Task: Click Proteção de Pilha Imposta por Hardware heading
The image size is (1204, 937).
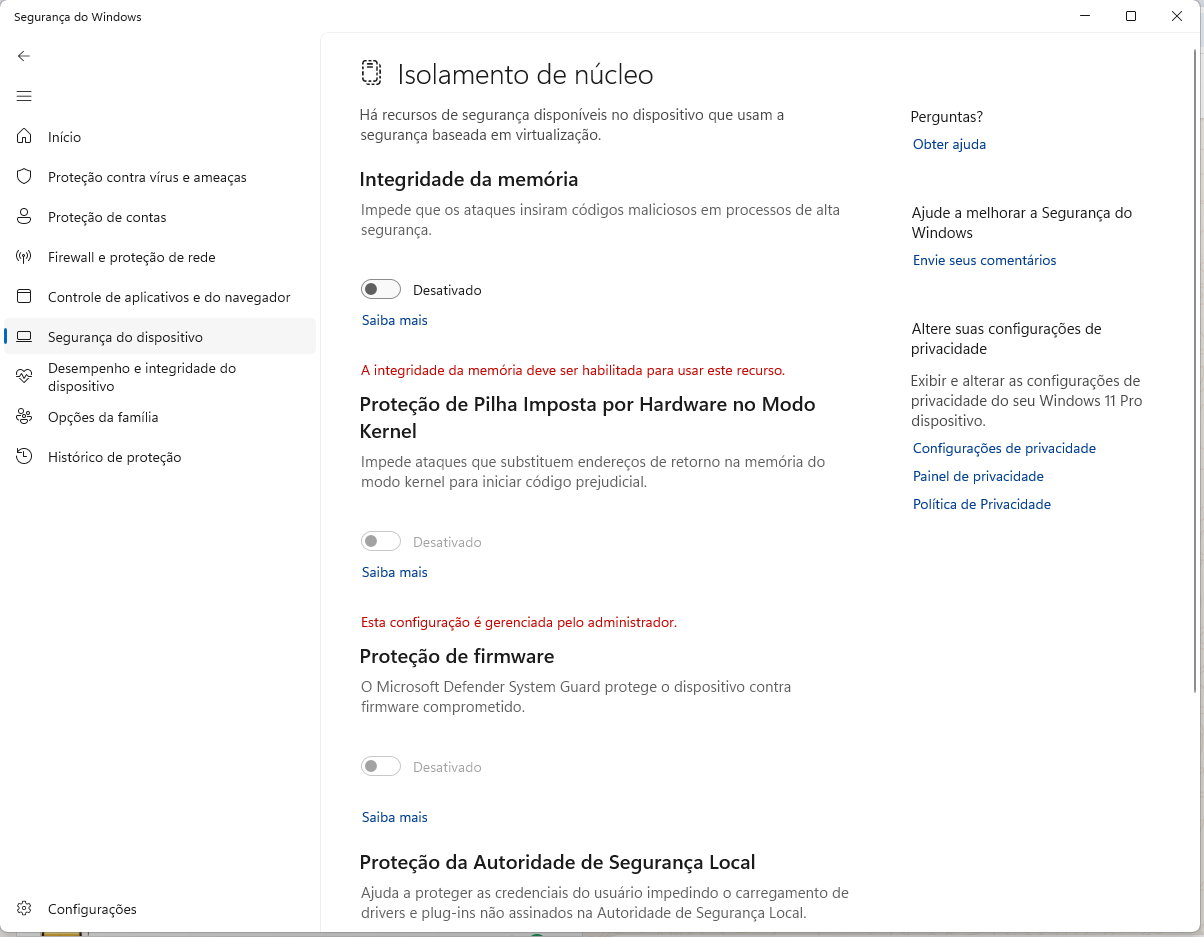Action: click(587, 418)
